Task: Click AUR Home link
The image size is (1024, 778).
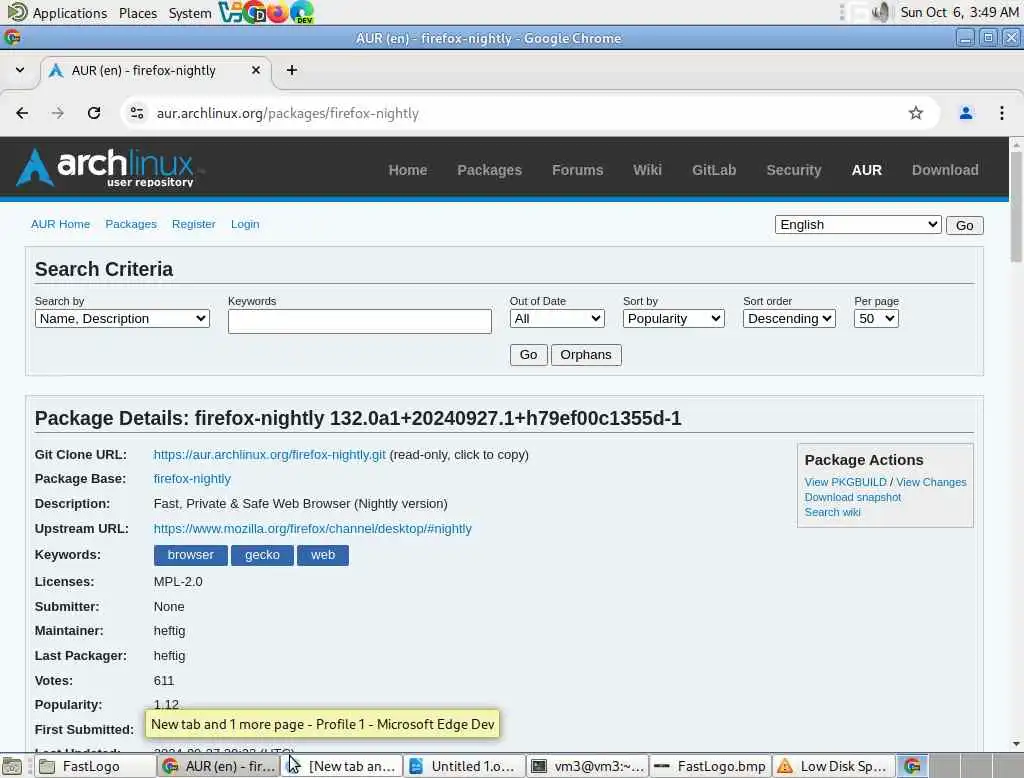Action: pos(60,224)
